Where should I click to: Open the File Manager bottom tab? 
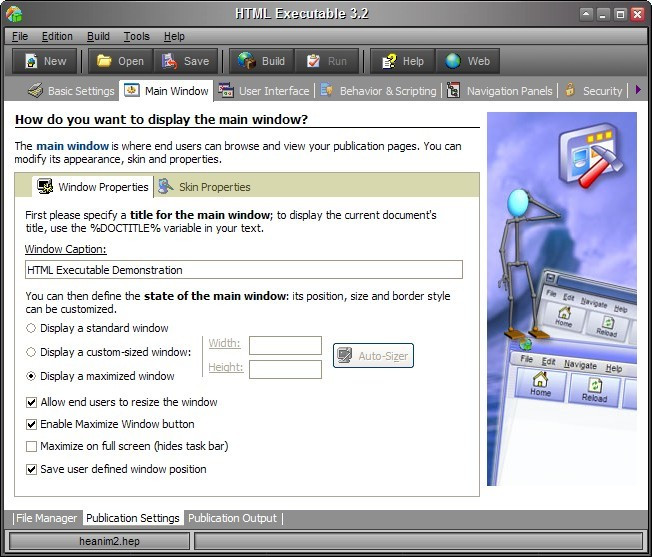pyautogui.click(x=47, y=518)
